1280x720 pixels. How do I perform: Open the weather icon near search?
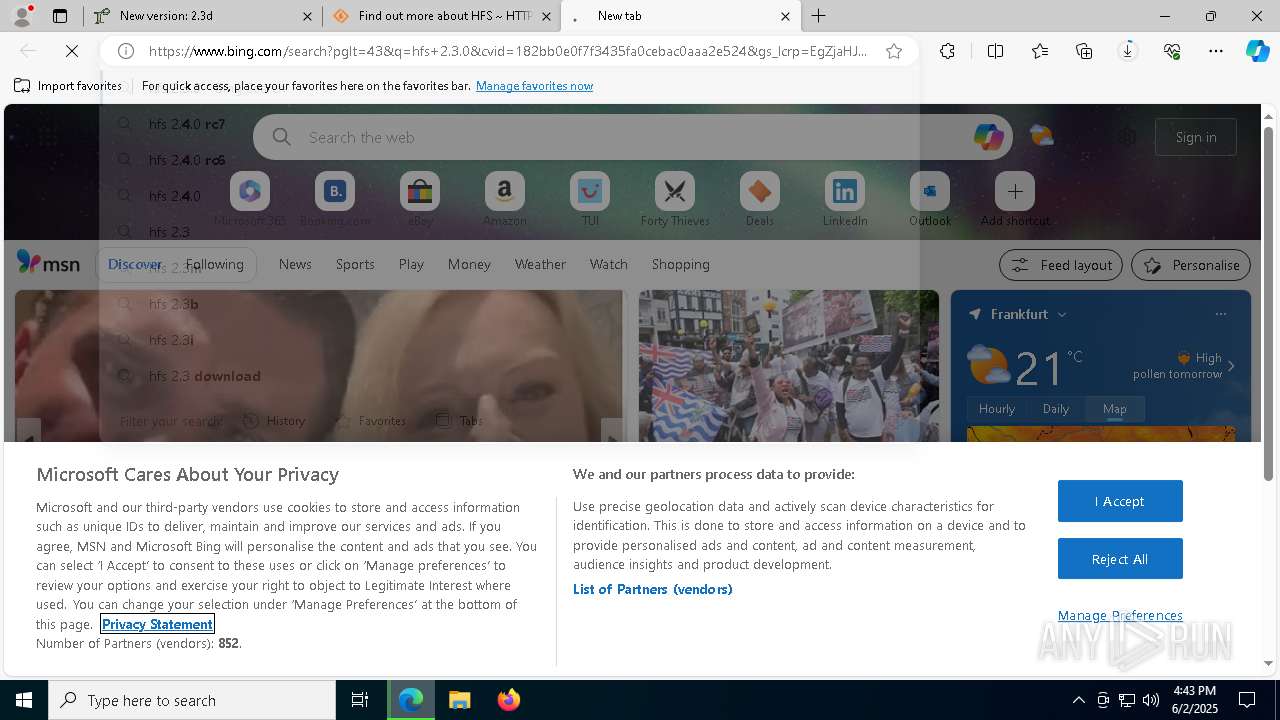click(1042, 136)
